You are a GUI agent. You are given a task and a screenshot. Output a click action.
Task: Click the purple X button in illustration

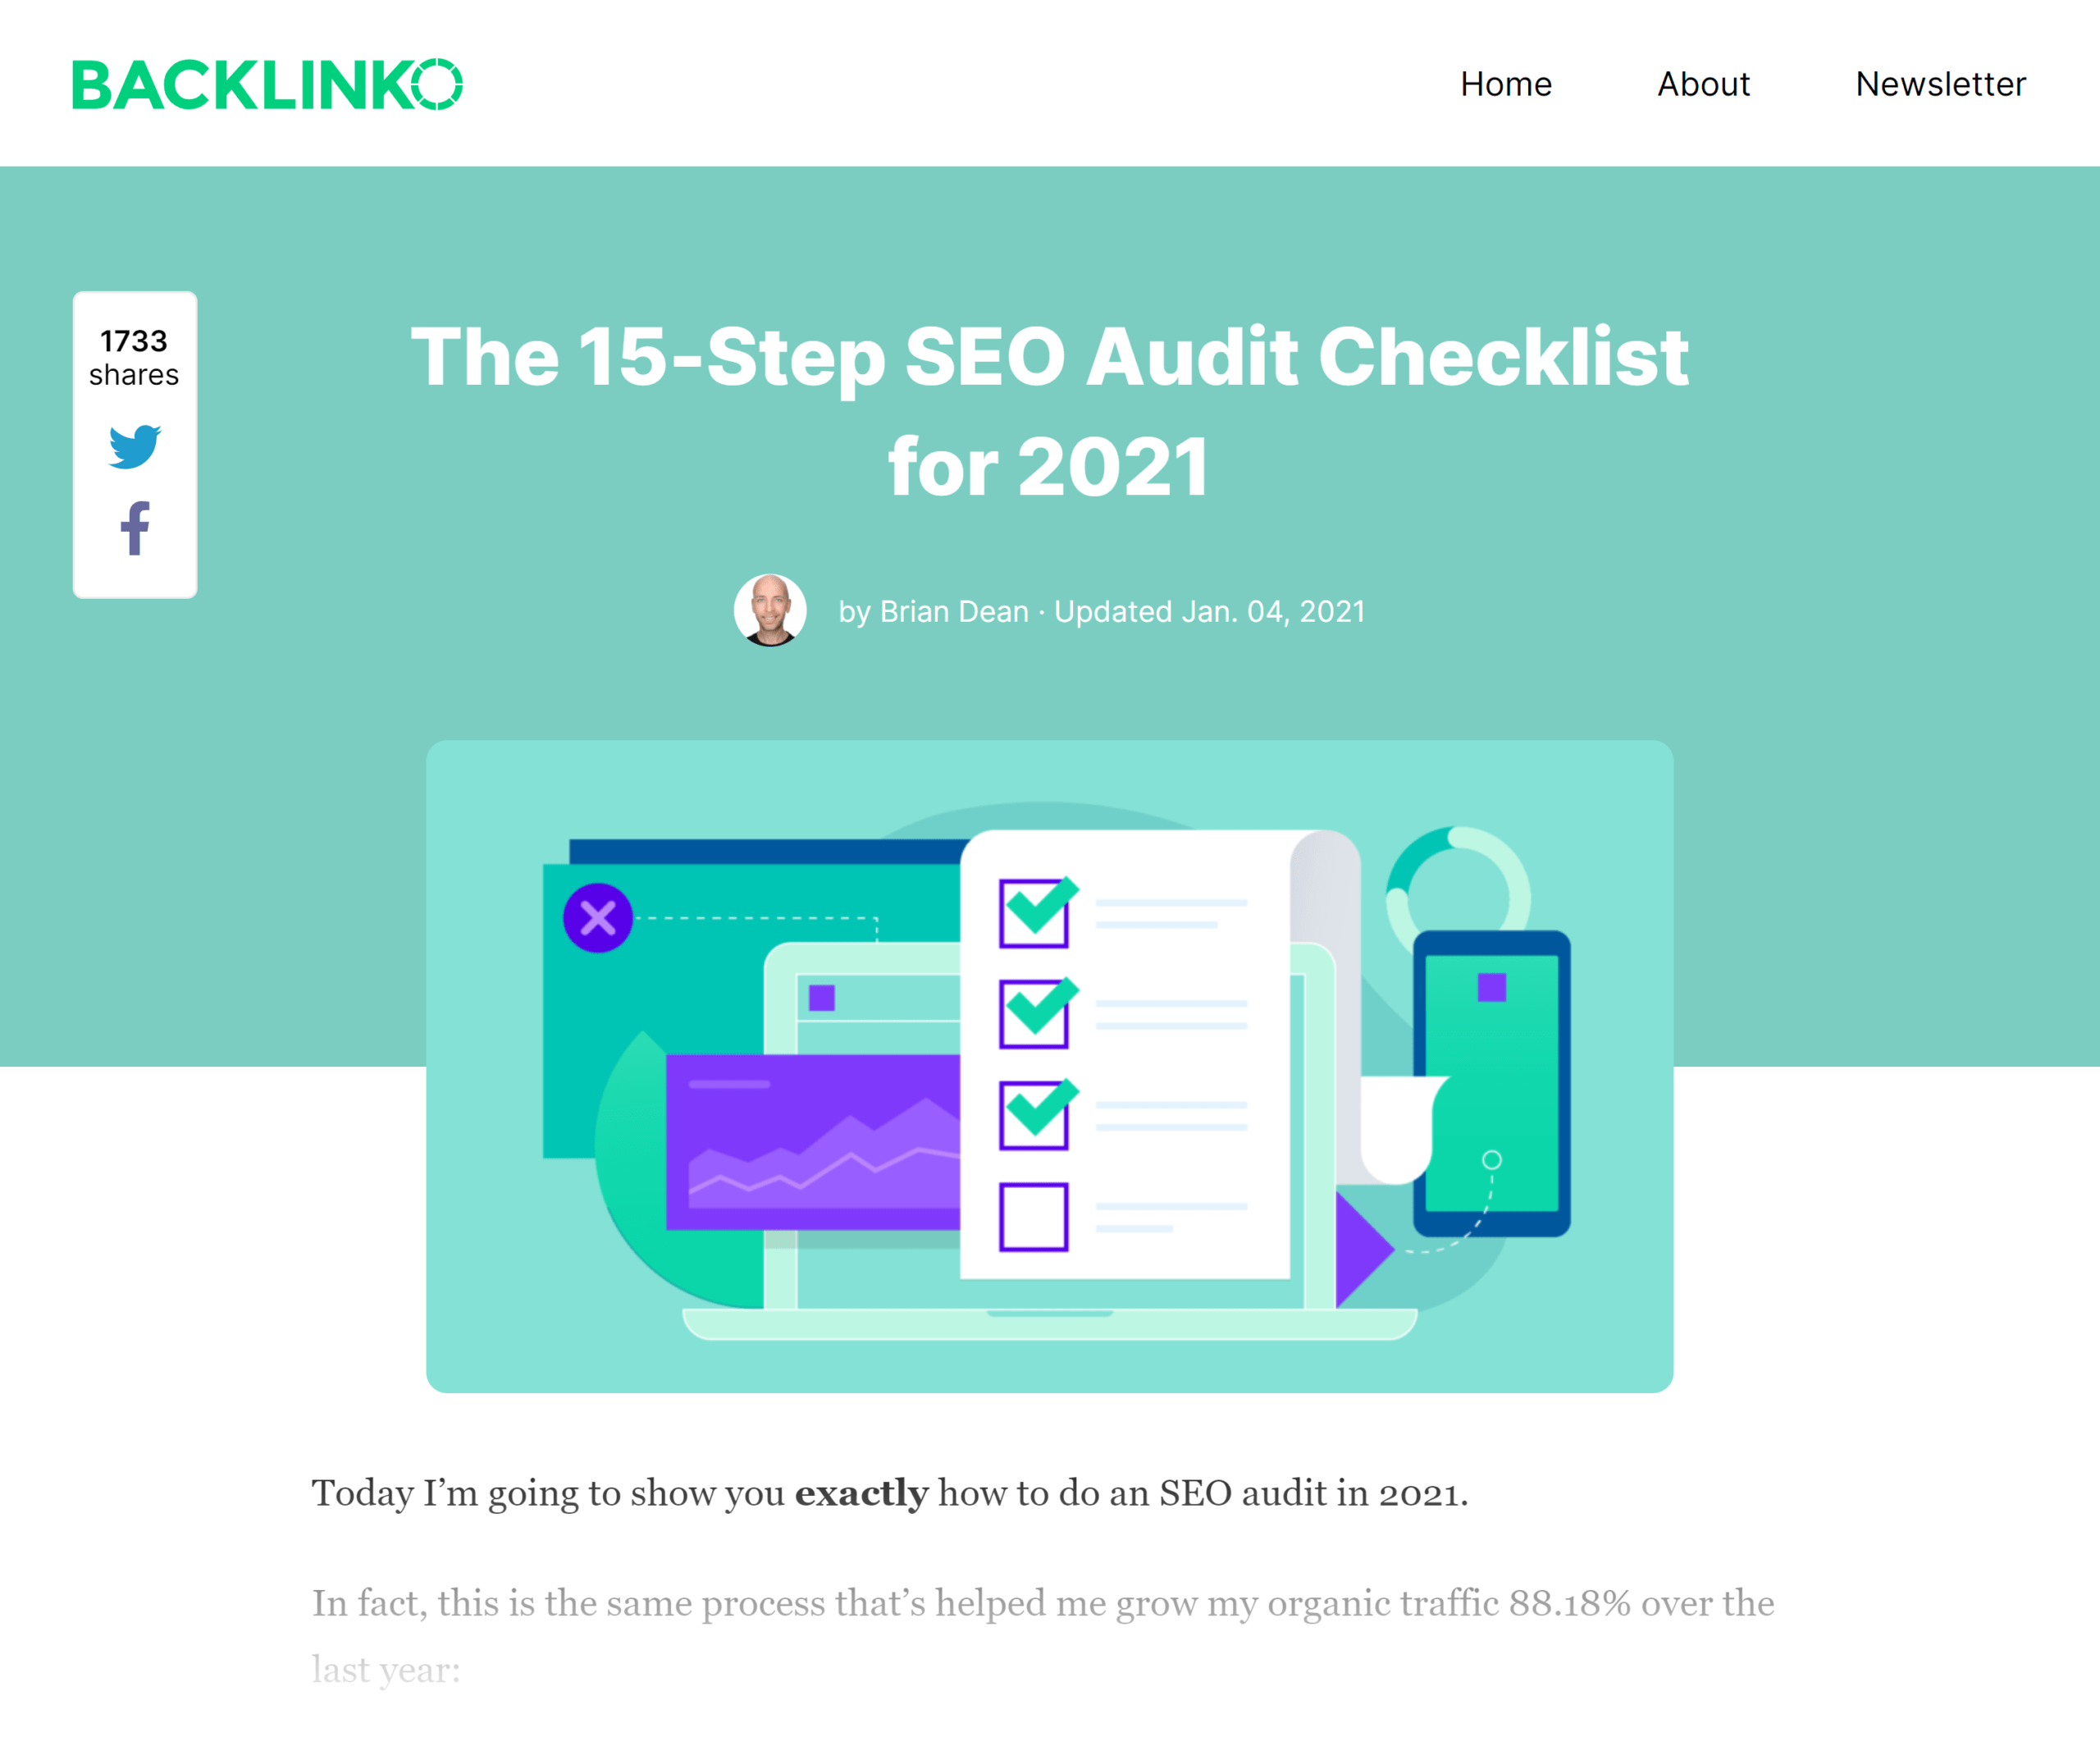(598, 917)
